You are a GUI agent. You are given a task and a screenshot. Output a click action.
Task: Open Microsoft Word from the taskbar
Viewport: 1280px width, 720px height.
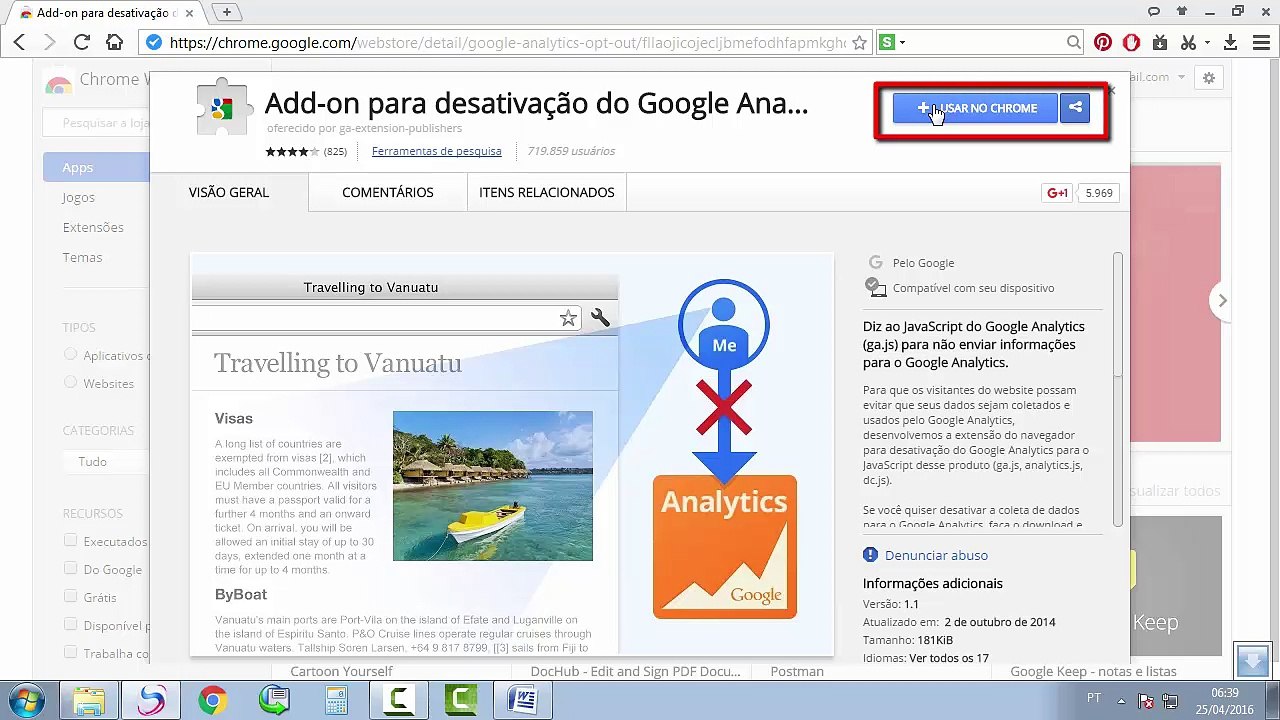522,699
